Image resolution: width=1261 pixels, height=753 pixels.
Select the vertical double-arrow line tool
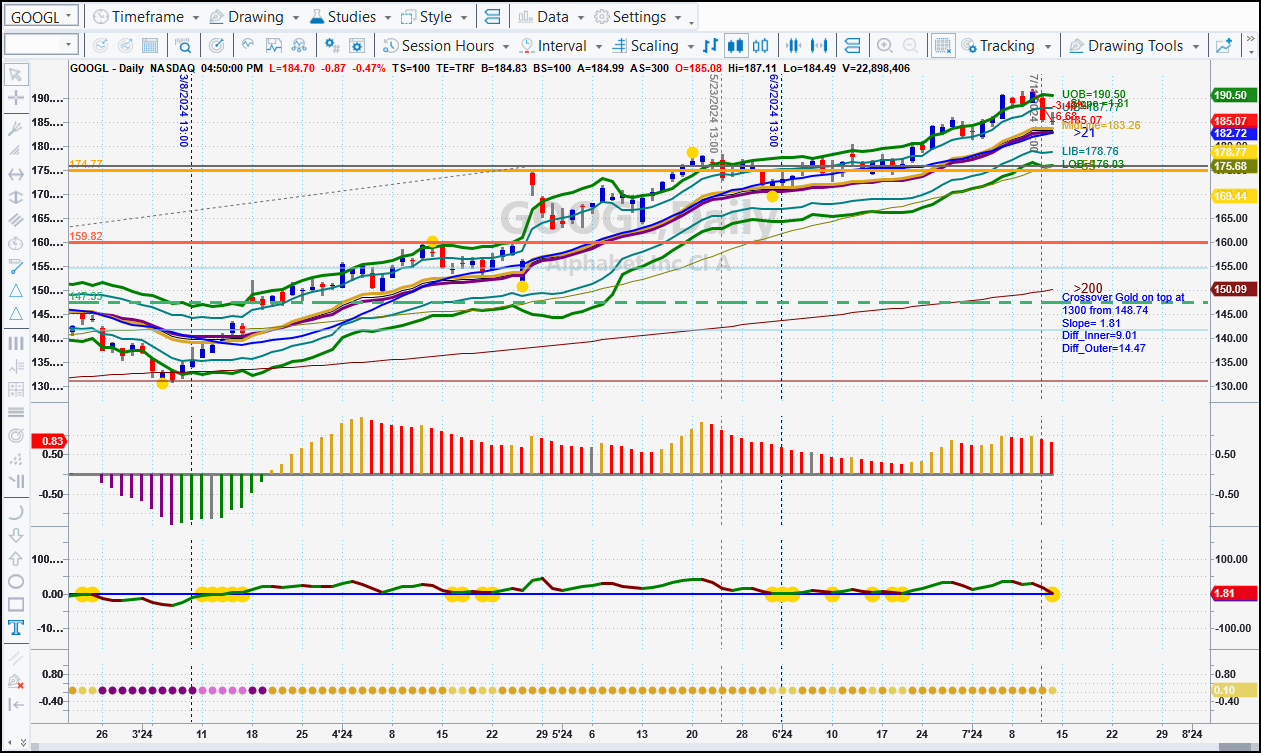[x=16, y=196]
